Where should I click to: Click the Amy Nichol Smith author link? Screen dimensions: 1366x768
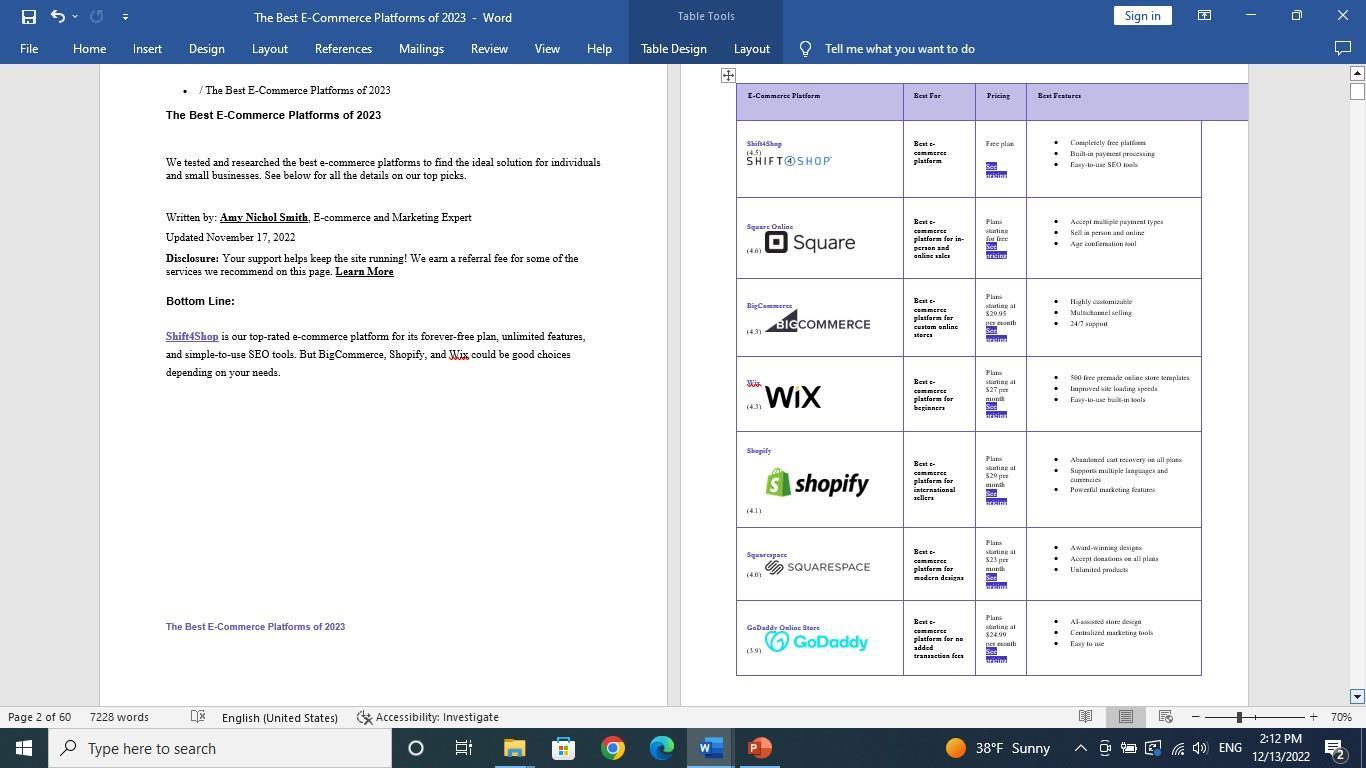pyautogui.click(x=264, y=218)
